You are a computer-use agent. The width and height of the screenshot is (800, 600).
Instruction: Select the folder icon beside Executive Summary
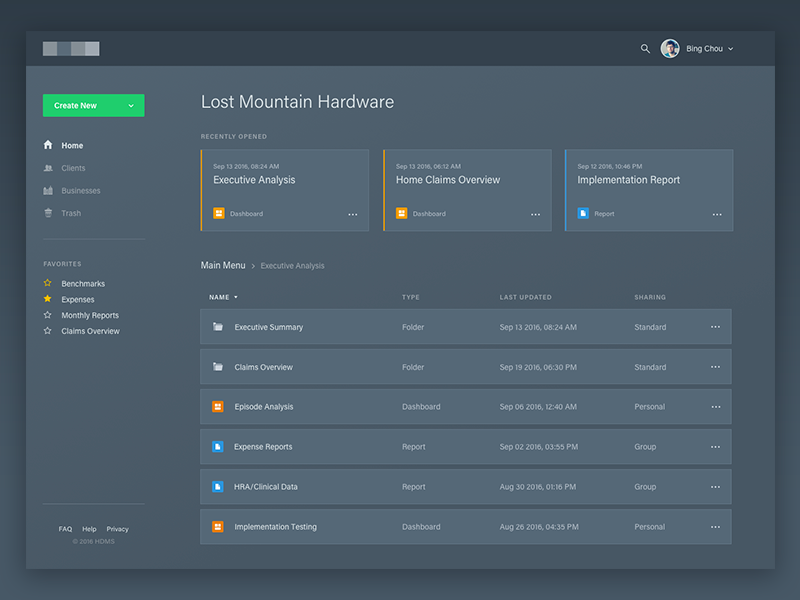(x=219, y=326)
